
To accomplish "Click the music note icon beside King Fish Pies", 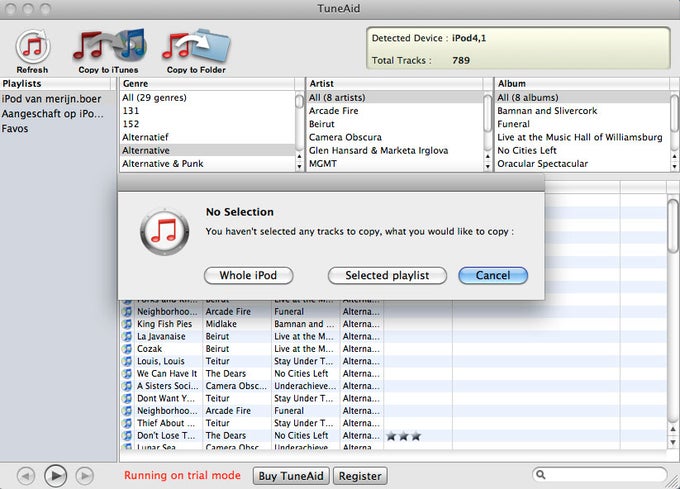I will (127, 324).
